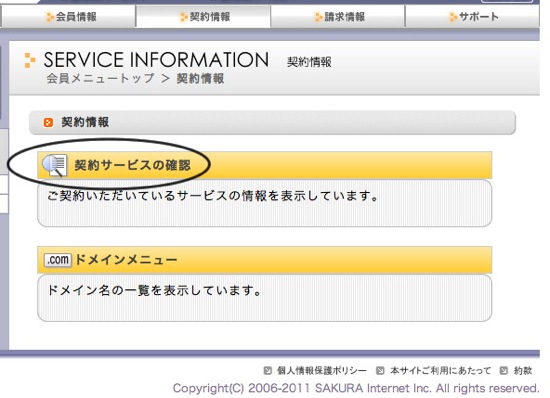Click the .com icon in ドメインメニュー
550x398 pixels.
point(58,260)
